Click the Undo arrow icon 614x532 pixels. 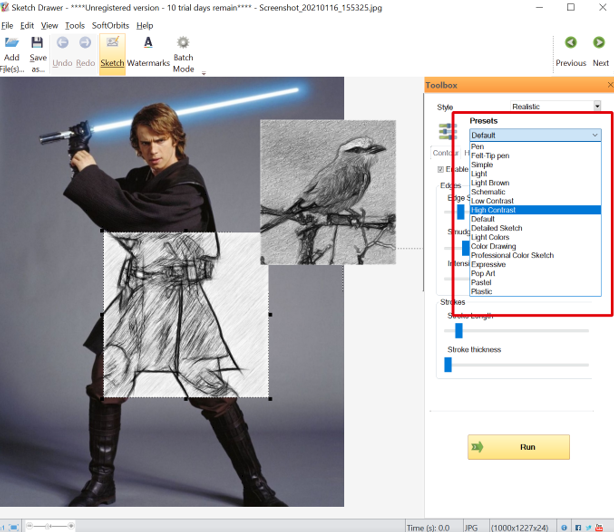click(62, 42)
